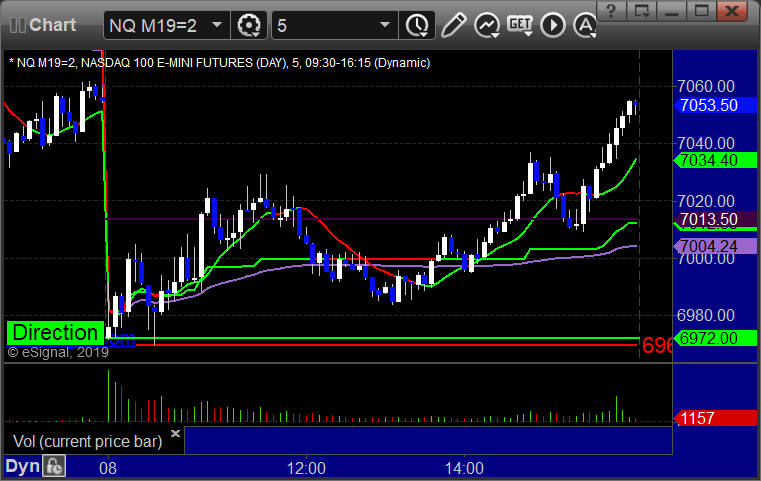This screenshot has height=481, width=761.
Task: Toggle the Dyn scale lock icon
Action: 55,466
